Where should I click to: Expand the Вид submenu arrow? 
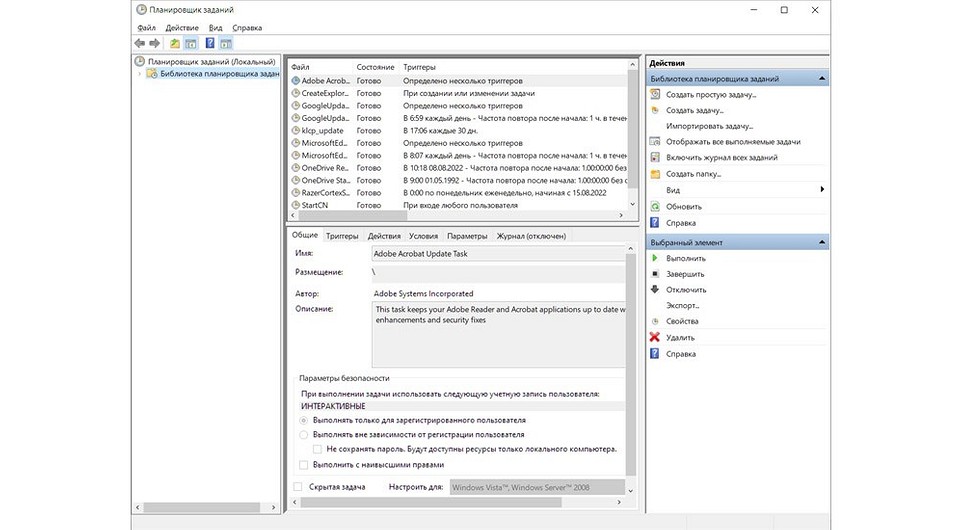[822, 190]
